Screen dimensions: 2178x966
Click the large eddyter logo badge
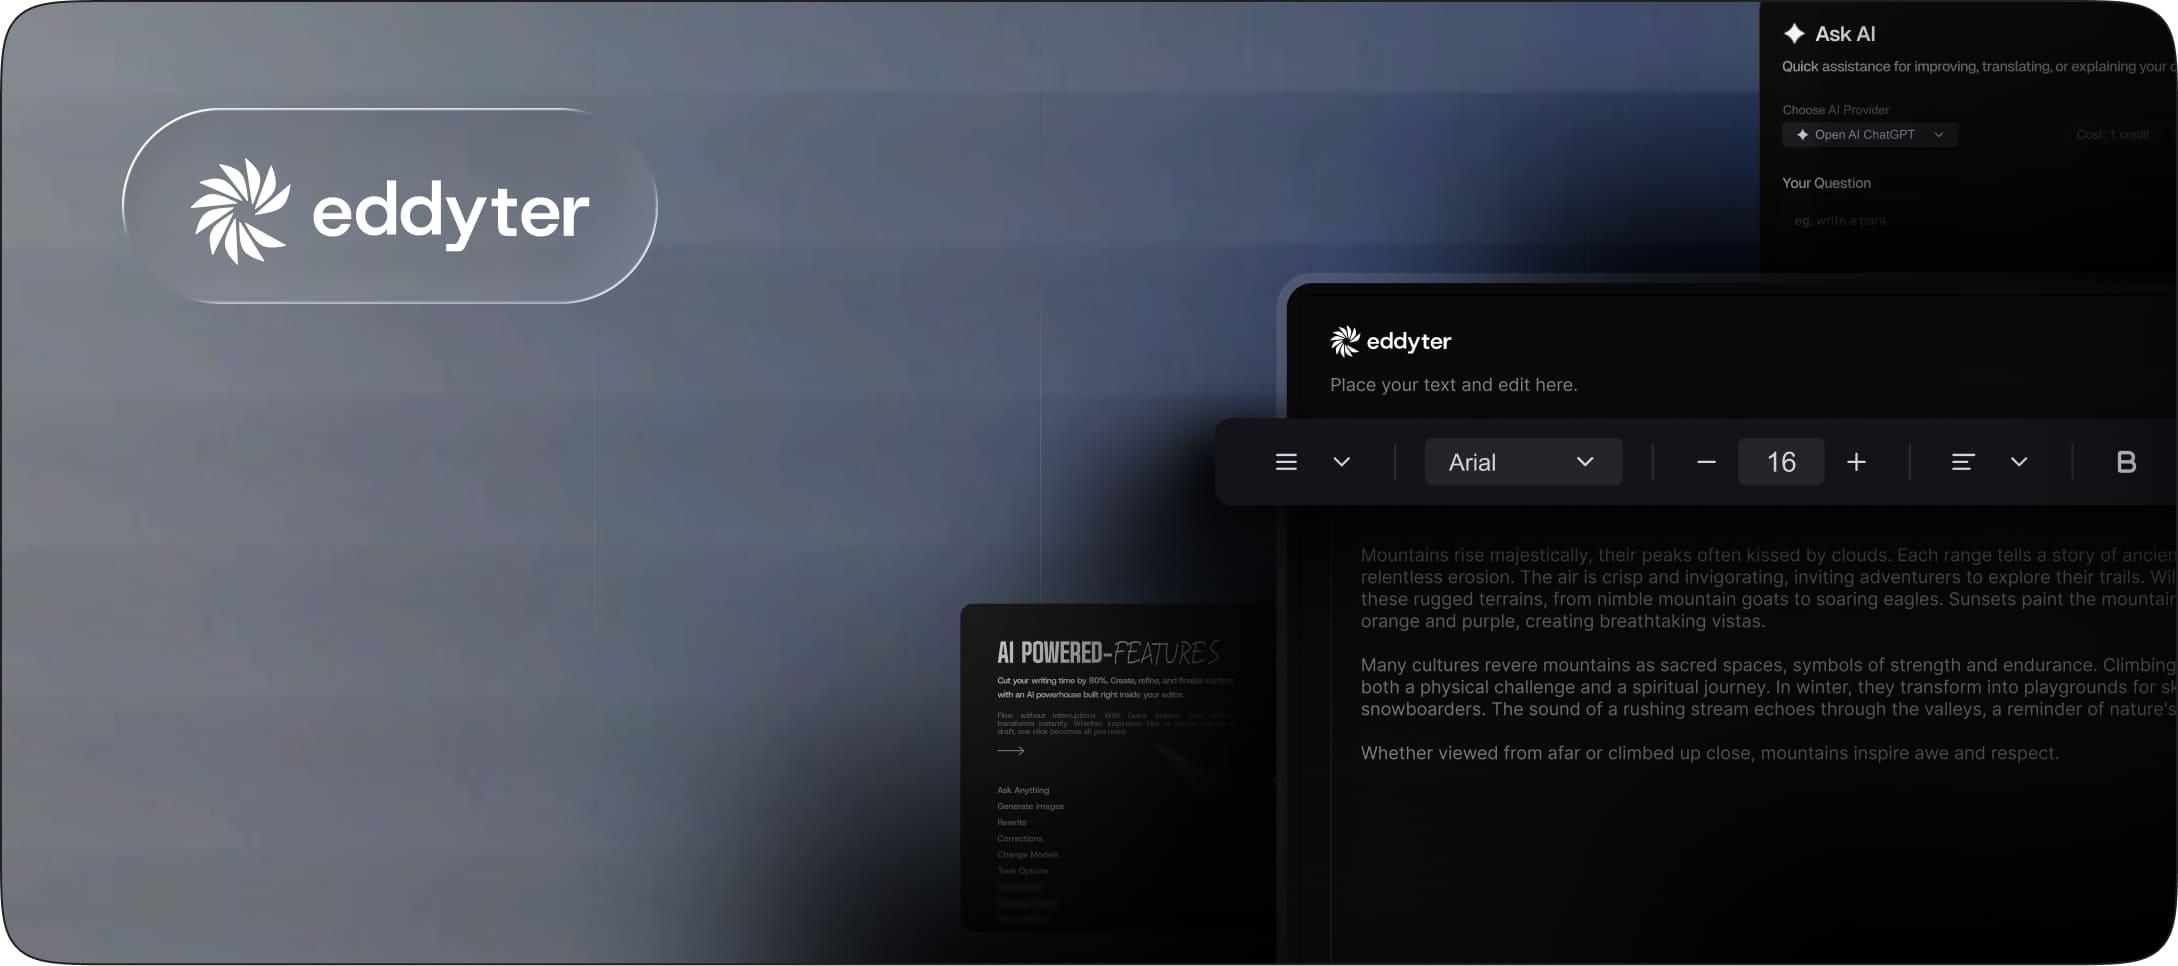pos(390,206)
